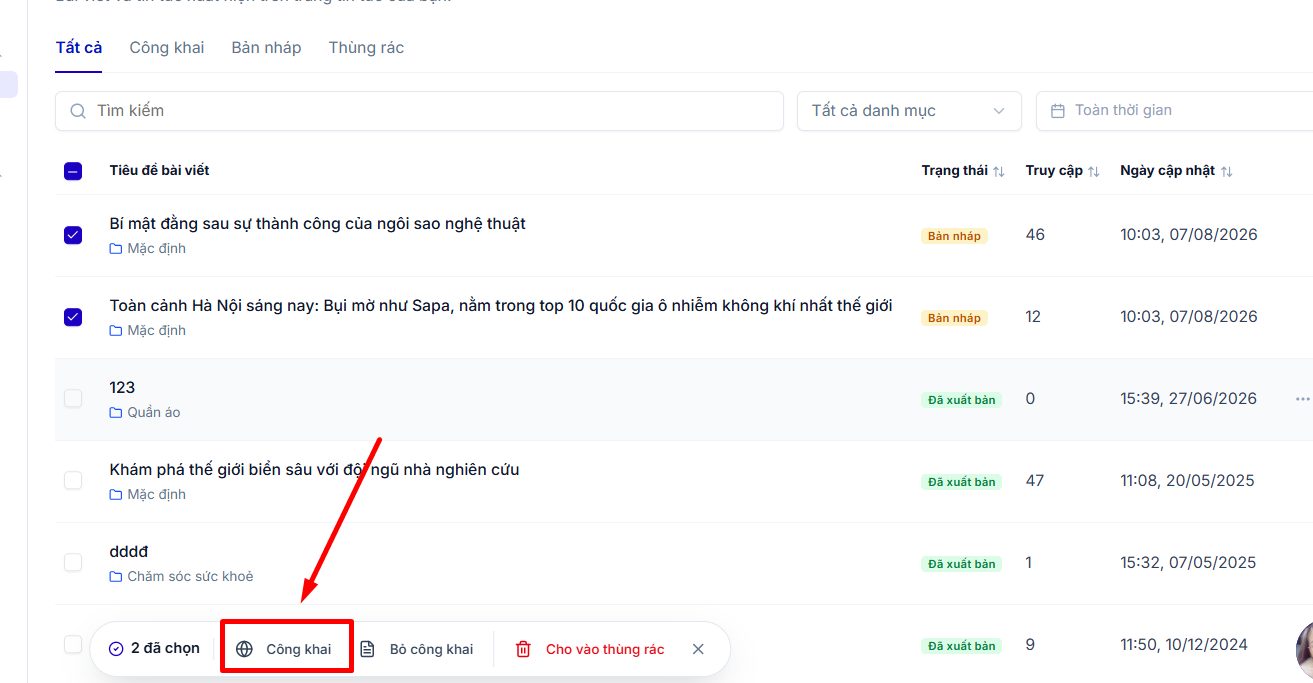The image size is (1313, 683).
Task: Open the Tất cả danh mục dropdown
Action: 909,111
